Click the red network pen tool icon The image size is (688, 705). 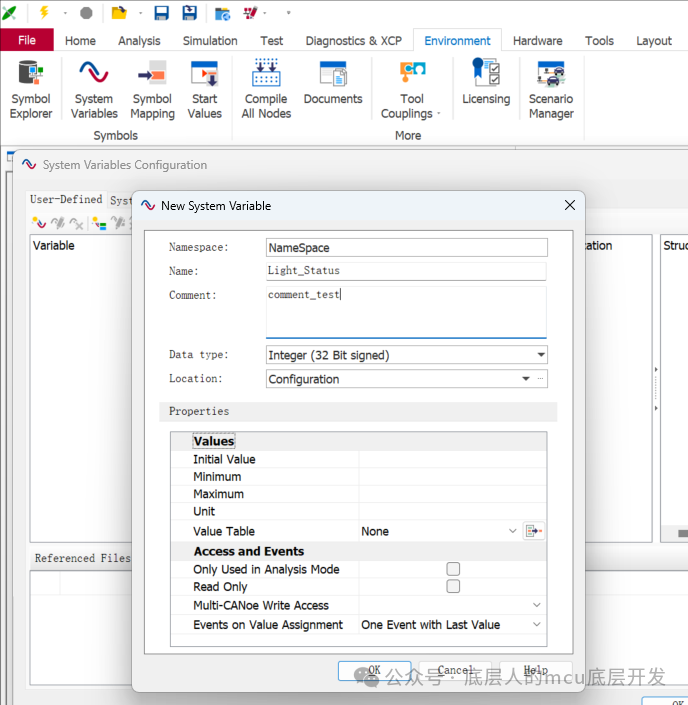coord(250,13)
